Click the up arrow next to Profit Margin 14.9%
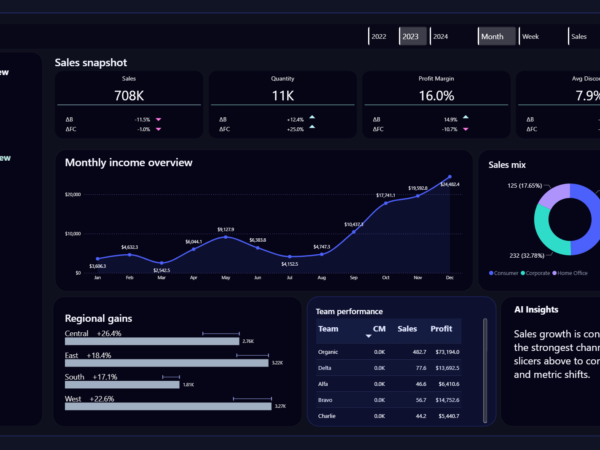This screenshot has width=600, height=450. pos(466,117)
